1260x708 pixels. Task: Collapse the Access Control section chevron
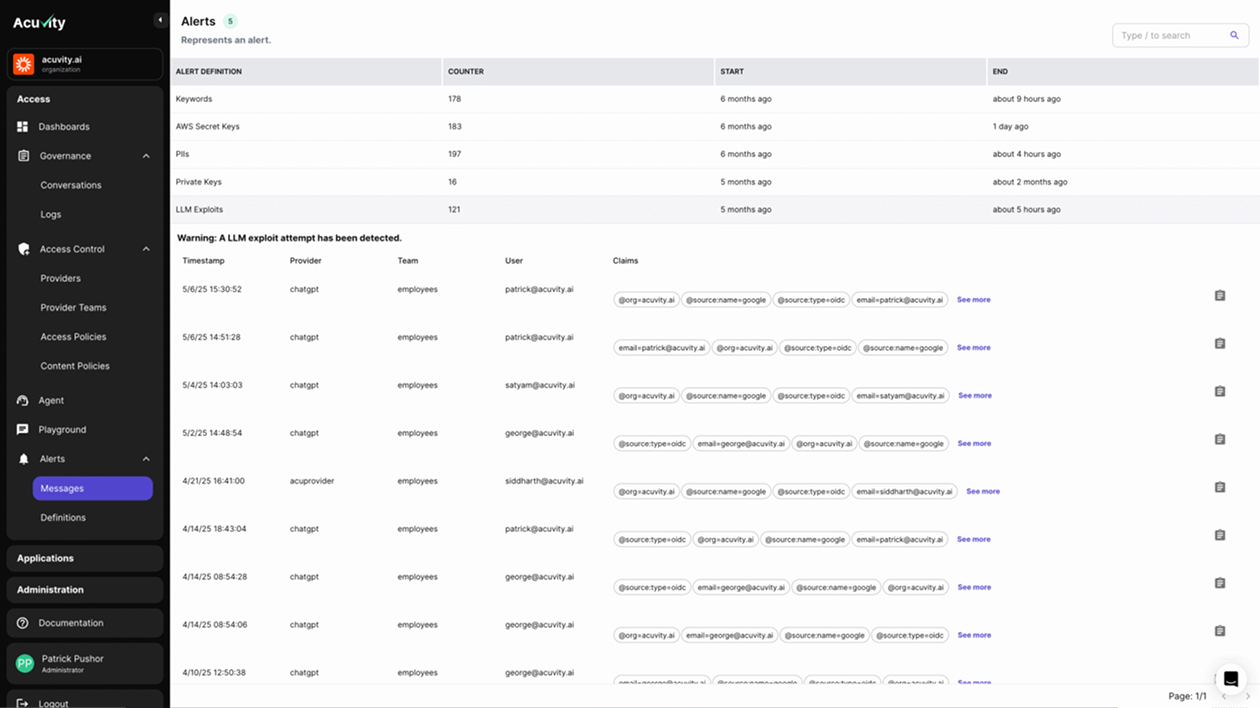click(x=146, y=249)
